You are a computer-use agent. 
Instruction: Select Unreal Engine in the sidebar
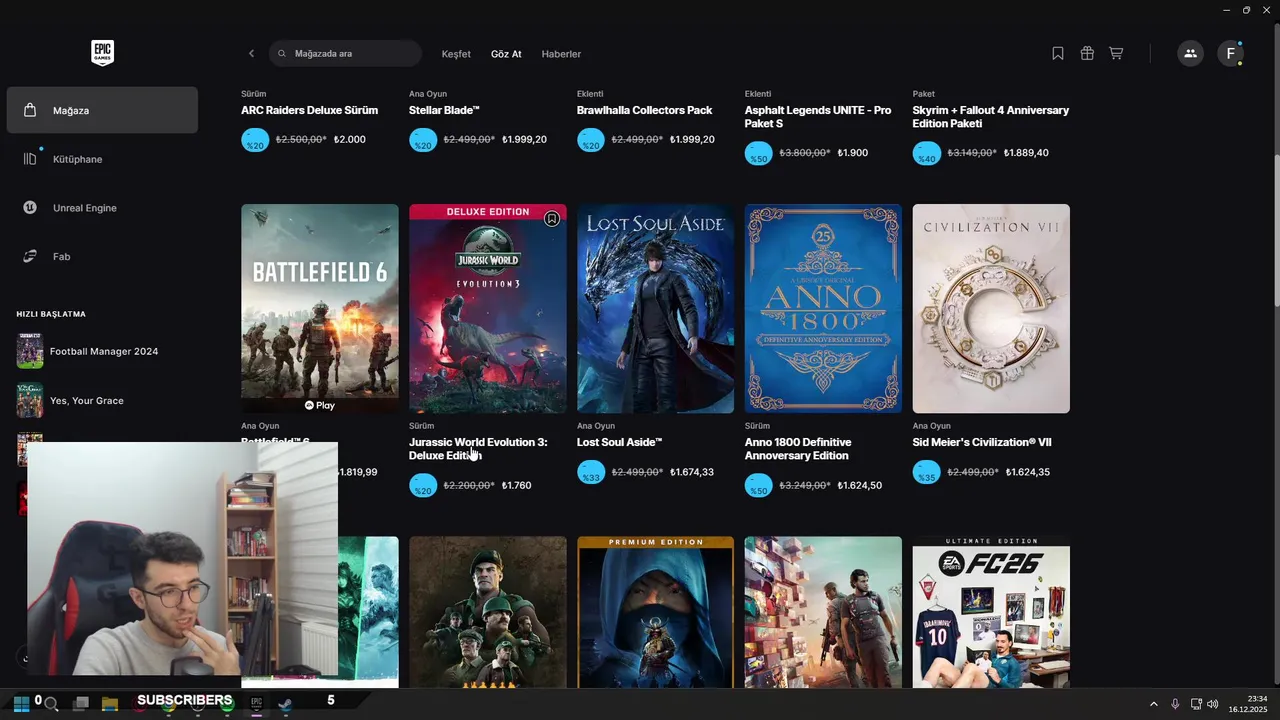click(102, 208)
